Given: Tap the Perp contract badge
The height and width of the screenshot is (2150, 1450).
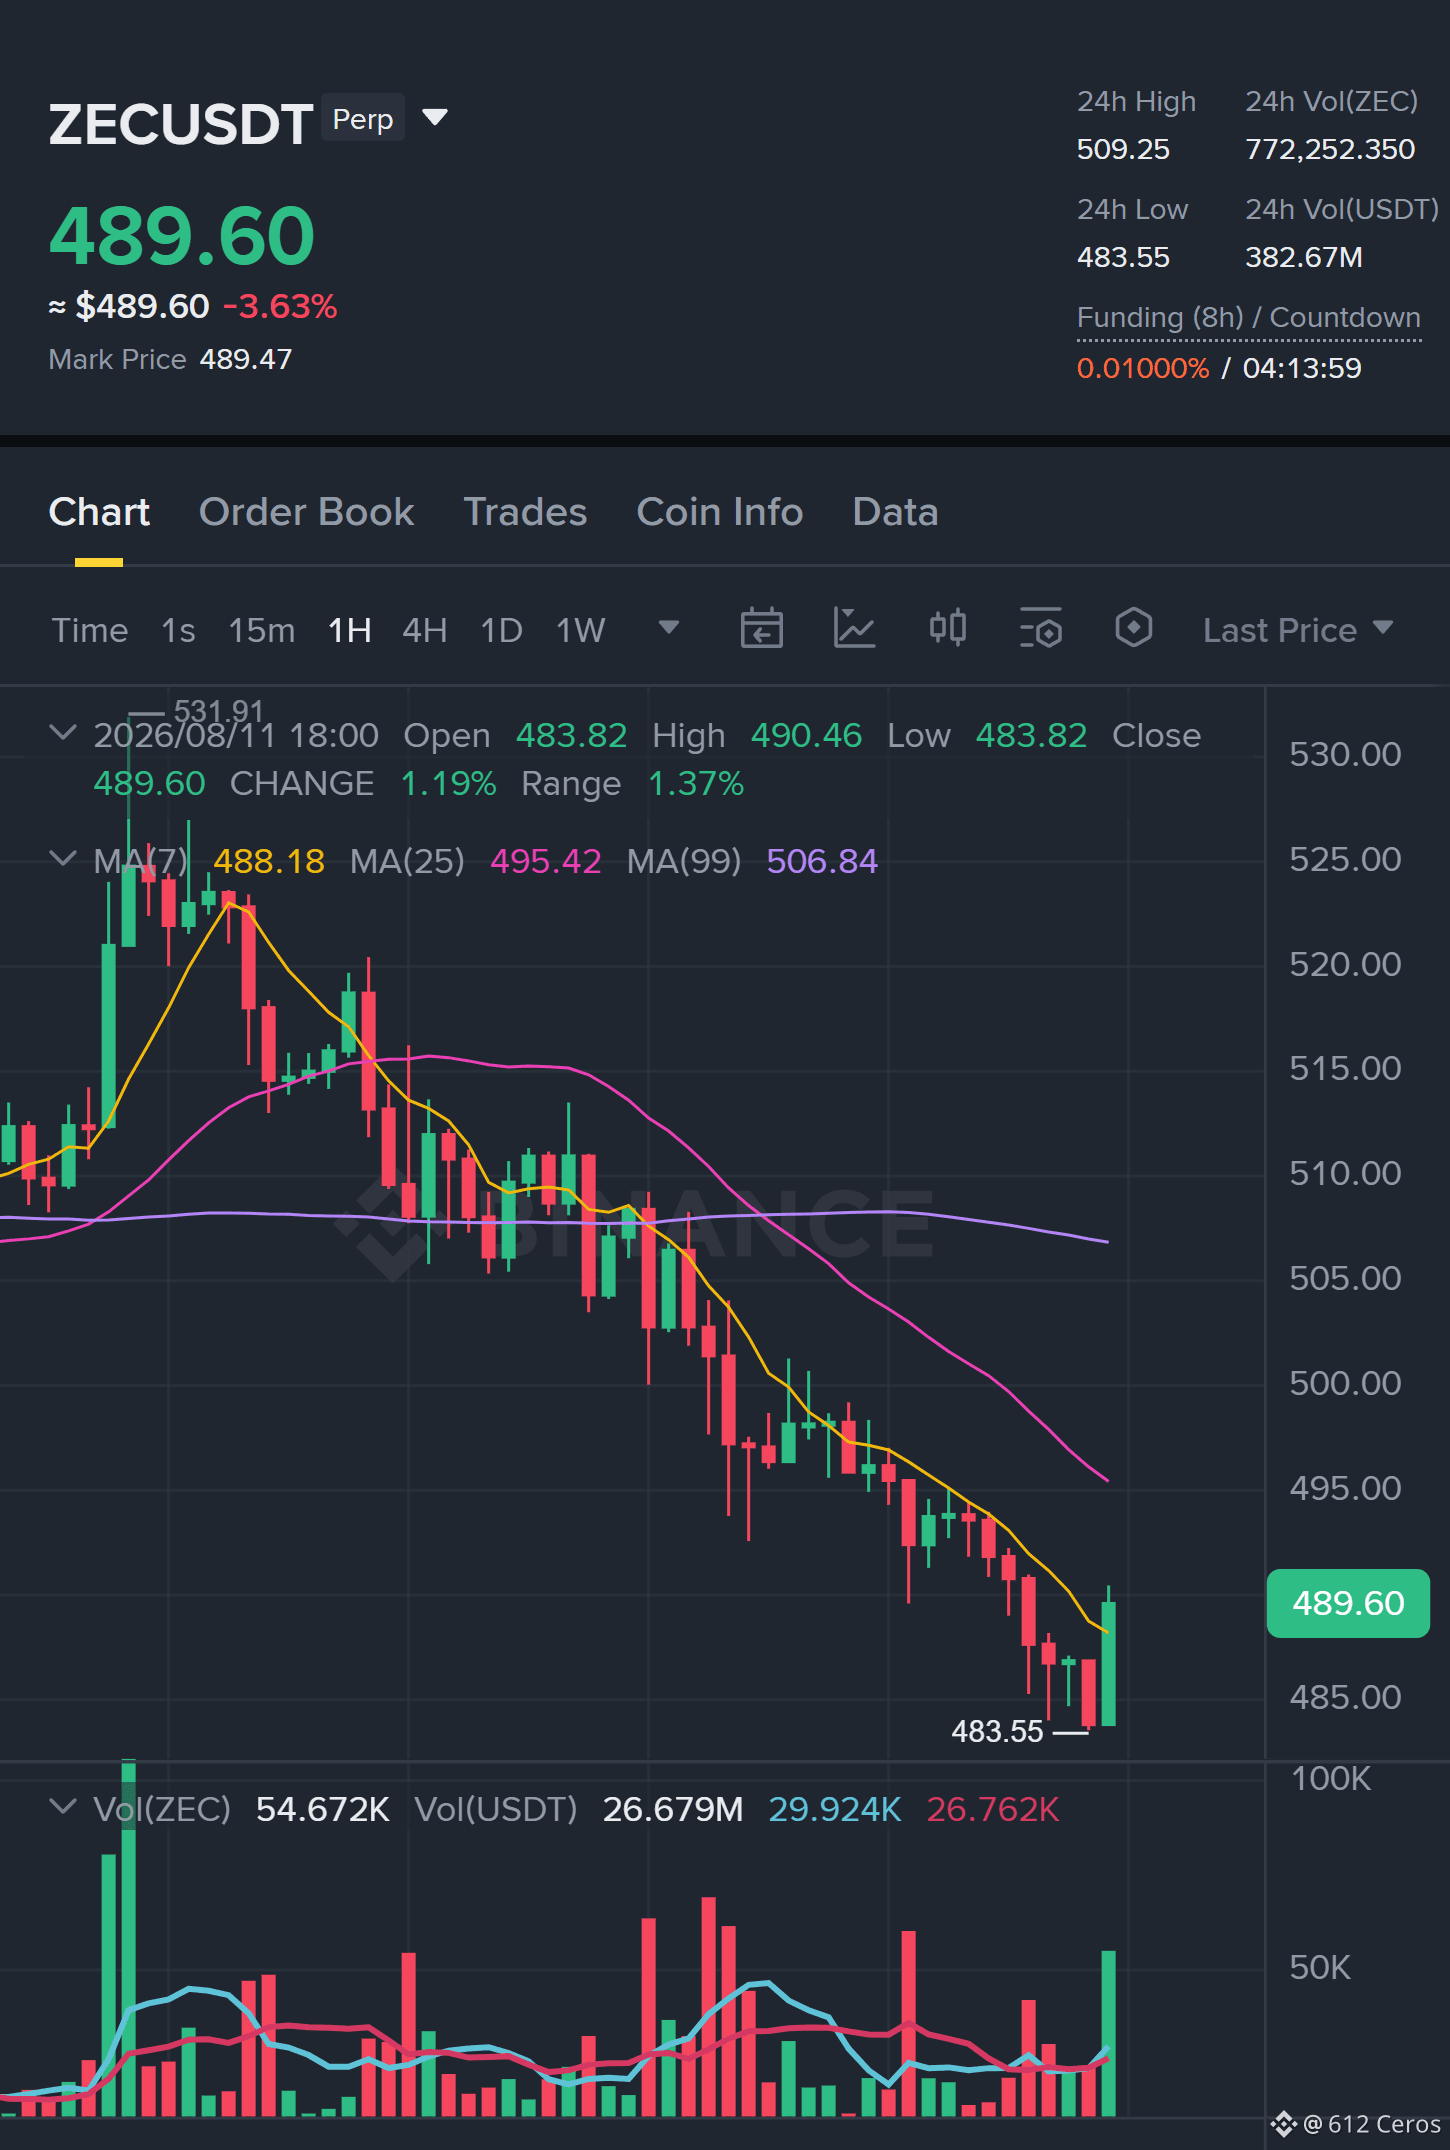Looking at the screenshot, I should 363,119.
